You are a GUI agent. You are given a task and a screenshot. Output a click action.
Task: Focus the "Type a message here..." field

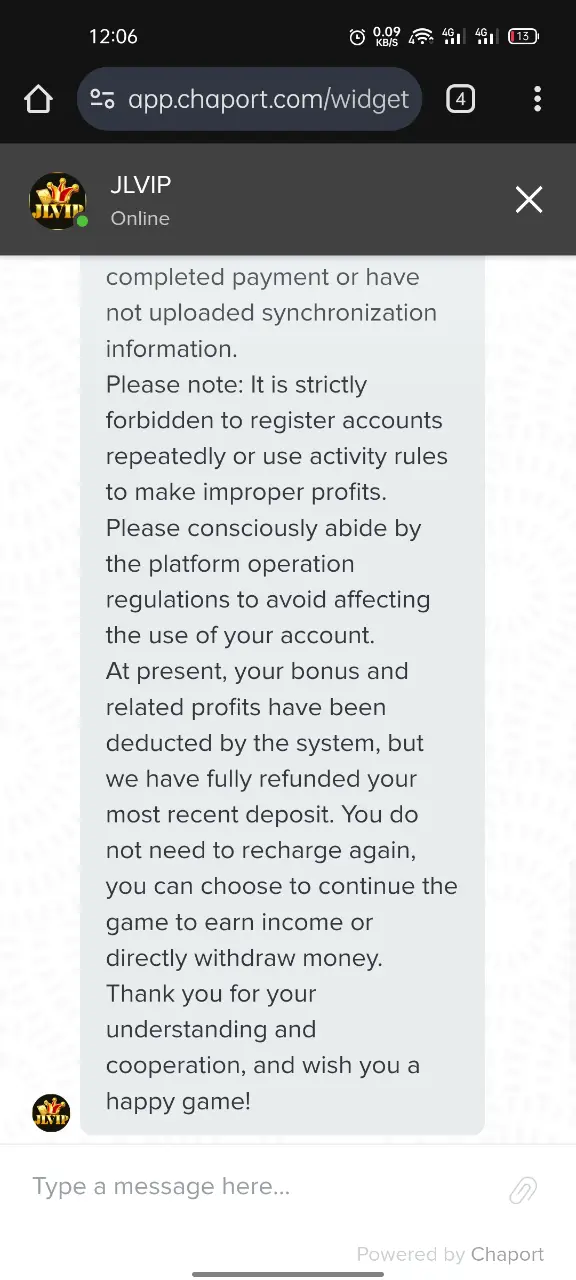(265, 1187)
